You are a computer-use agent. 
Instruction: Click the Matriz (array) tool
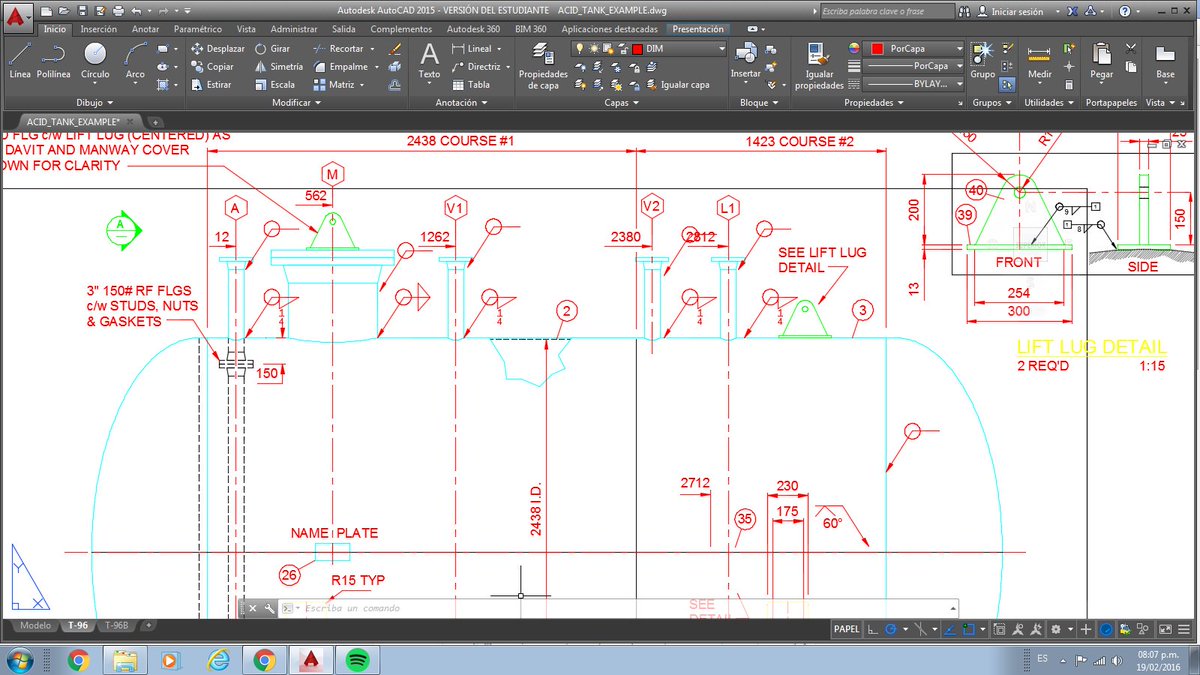point(334,84)
